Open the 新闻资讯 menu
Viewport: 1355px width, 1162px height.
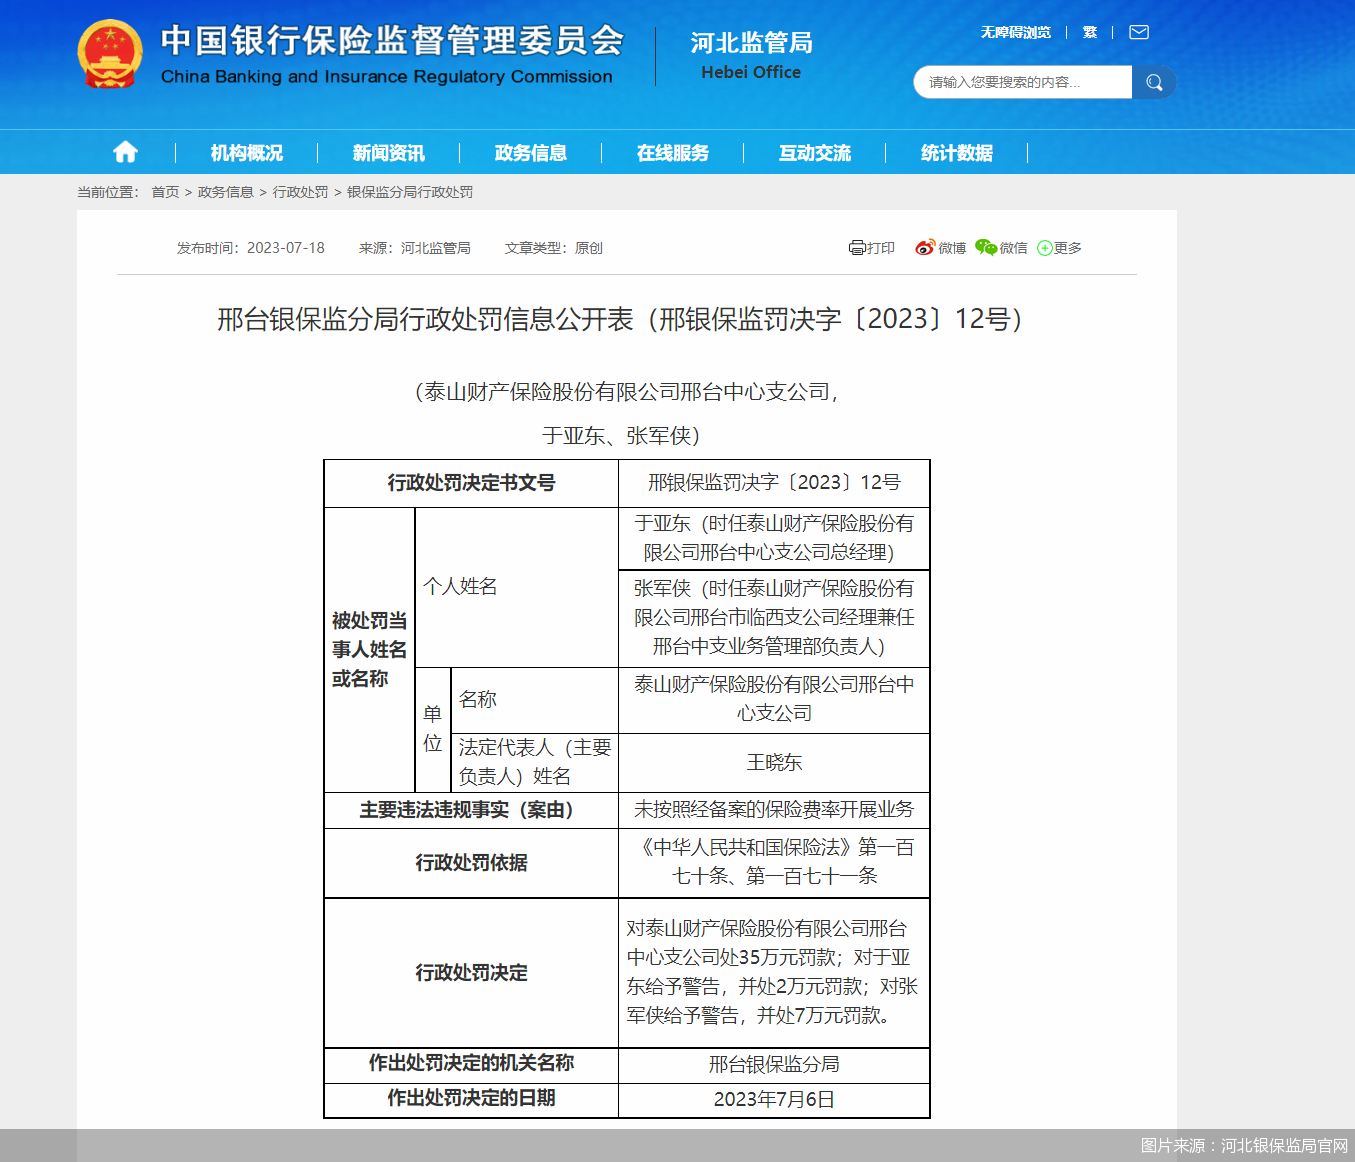click(x=388, y=152)
